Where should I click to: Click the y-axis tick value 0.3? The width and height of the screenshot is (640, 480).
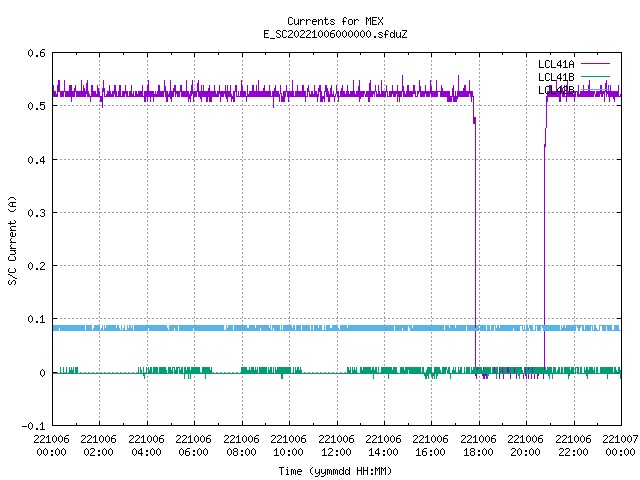click(x=36, y=213)
